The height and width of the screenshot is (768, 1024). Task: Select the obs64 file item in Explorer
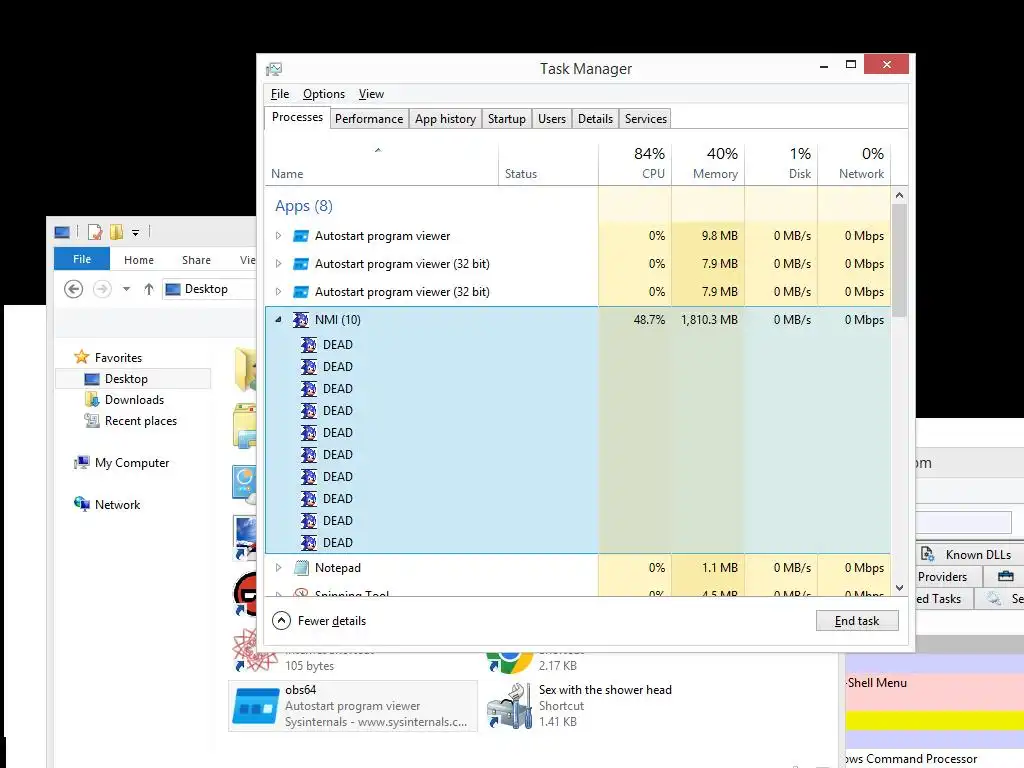[x=353, y=706]
